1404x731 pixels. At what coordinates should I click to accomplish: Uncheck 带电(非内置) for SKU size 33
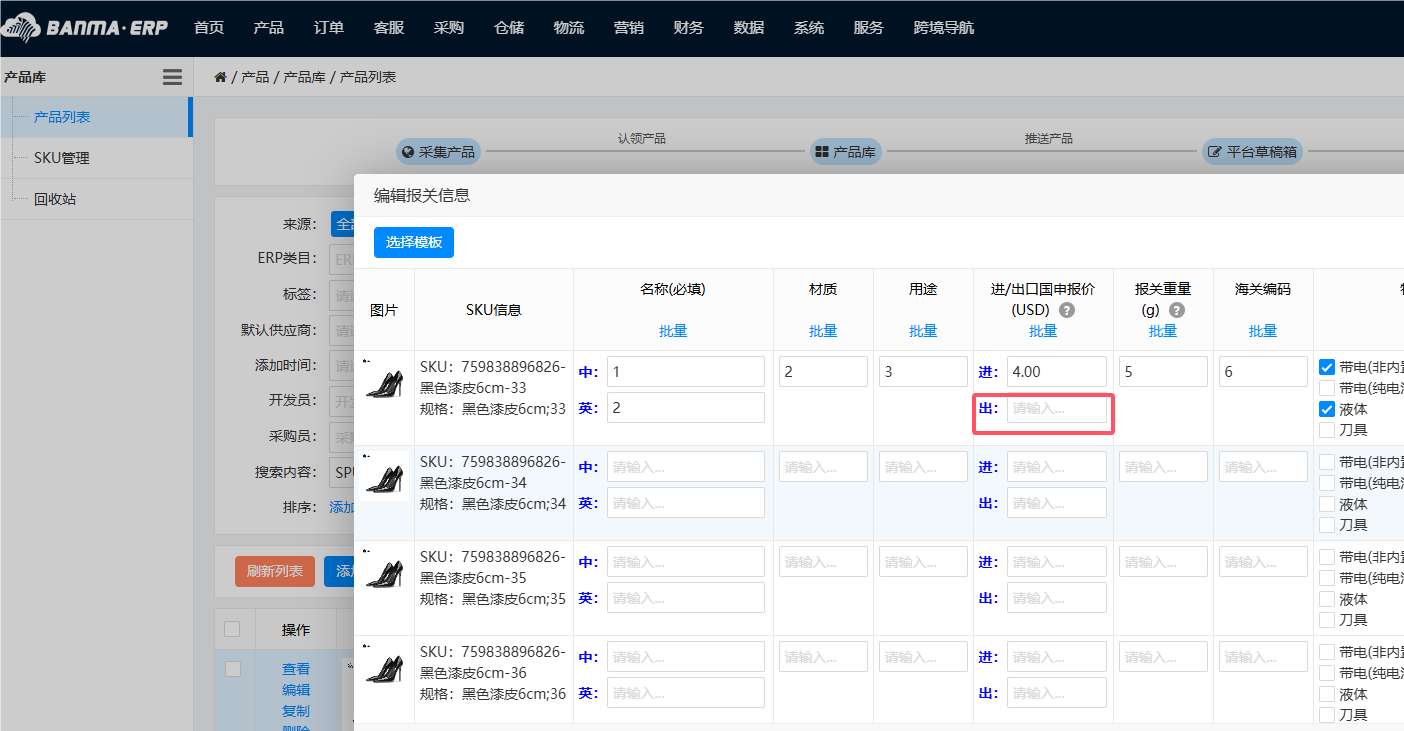(x=1327, y=367)
